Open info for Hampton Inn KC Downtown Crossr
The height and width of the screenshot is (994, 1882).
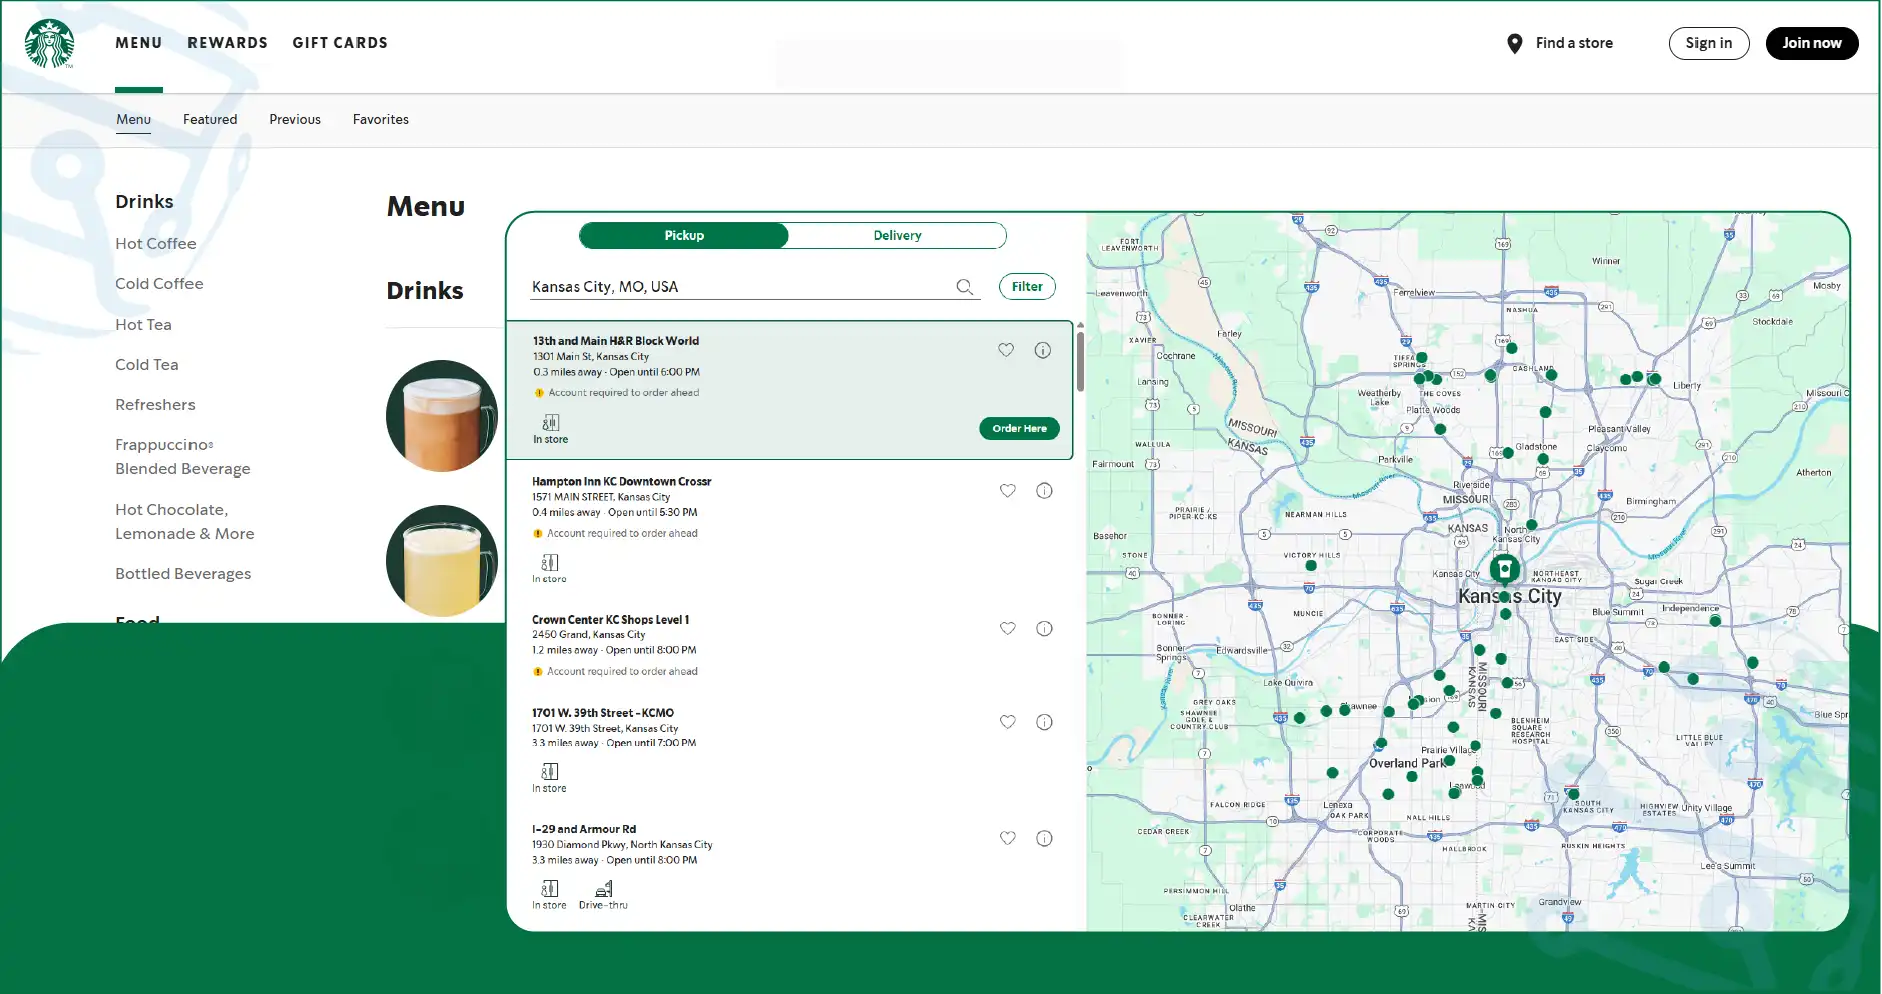(x=1044, y=491)
